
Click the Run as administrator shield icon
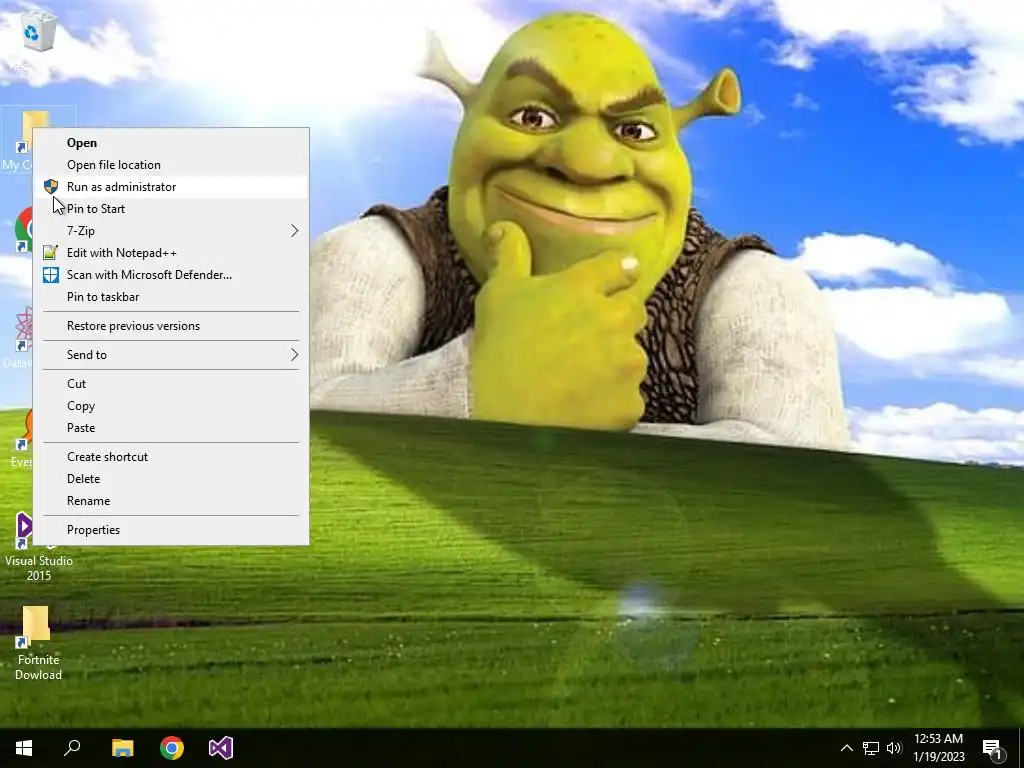pyautogui.click(x=51, y=187)
